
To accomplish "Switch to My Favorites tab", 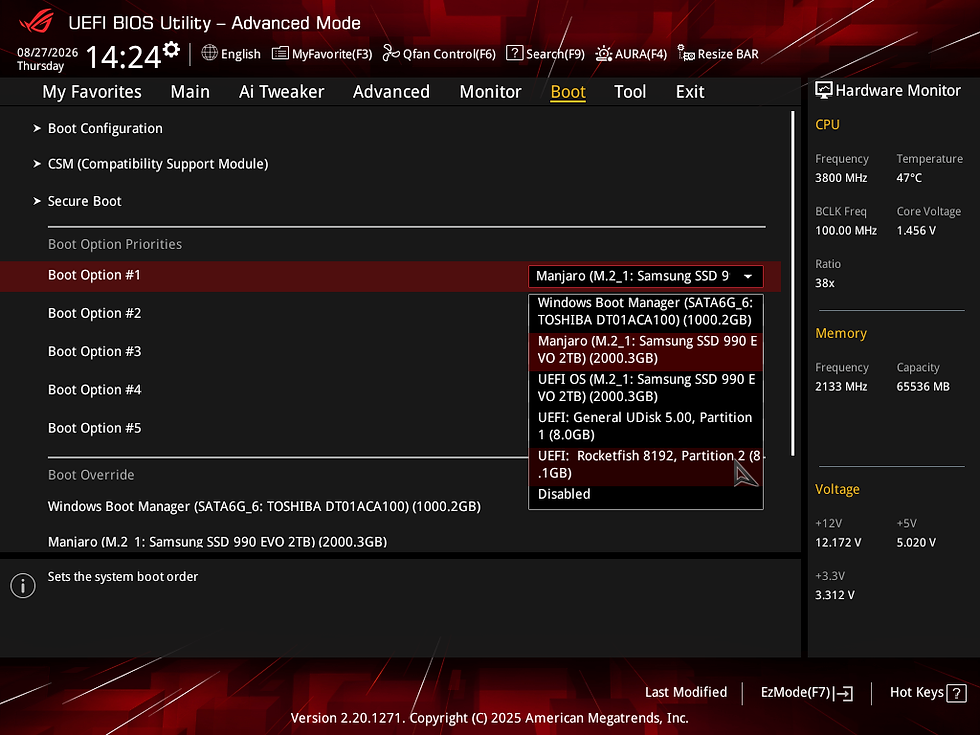I will coord(92,92).
